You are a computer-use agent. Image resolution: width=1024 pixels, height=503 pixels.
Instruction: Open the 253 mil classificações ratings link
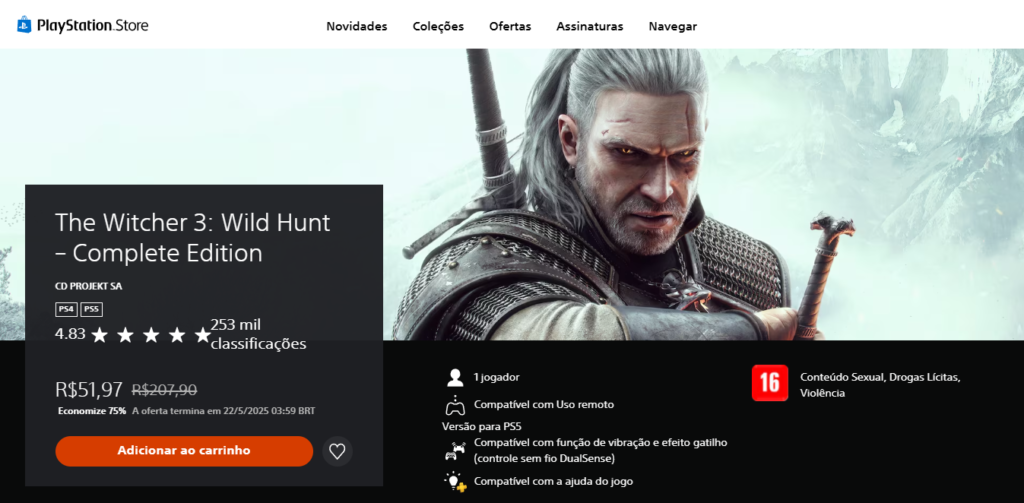coord(259,334)
